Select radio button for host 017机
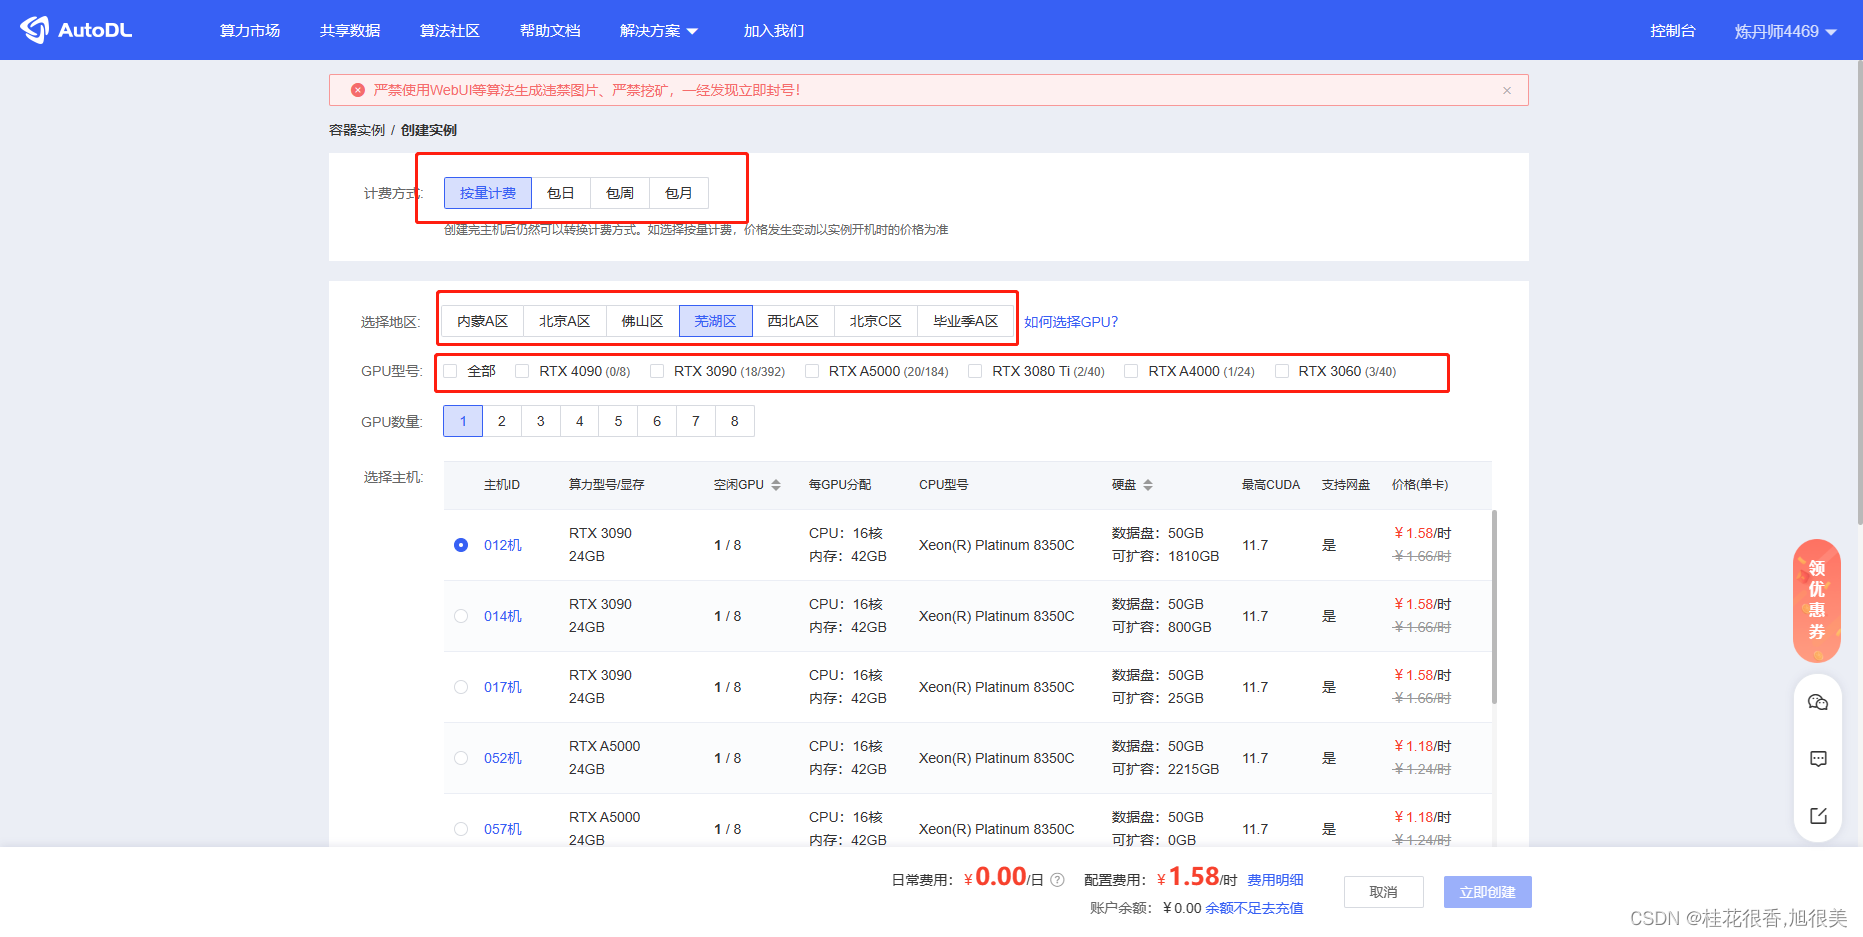The image size is (1863, 937). [x=461, y=687]
